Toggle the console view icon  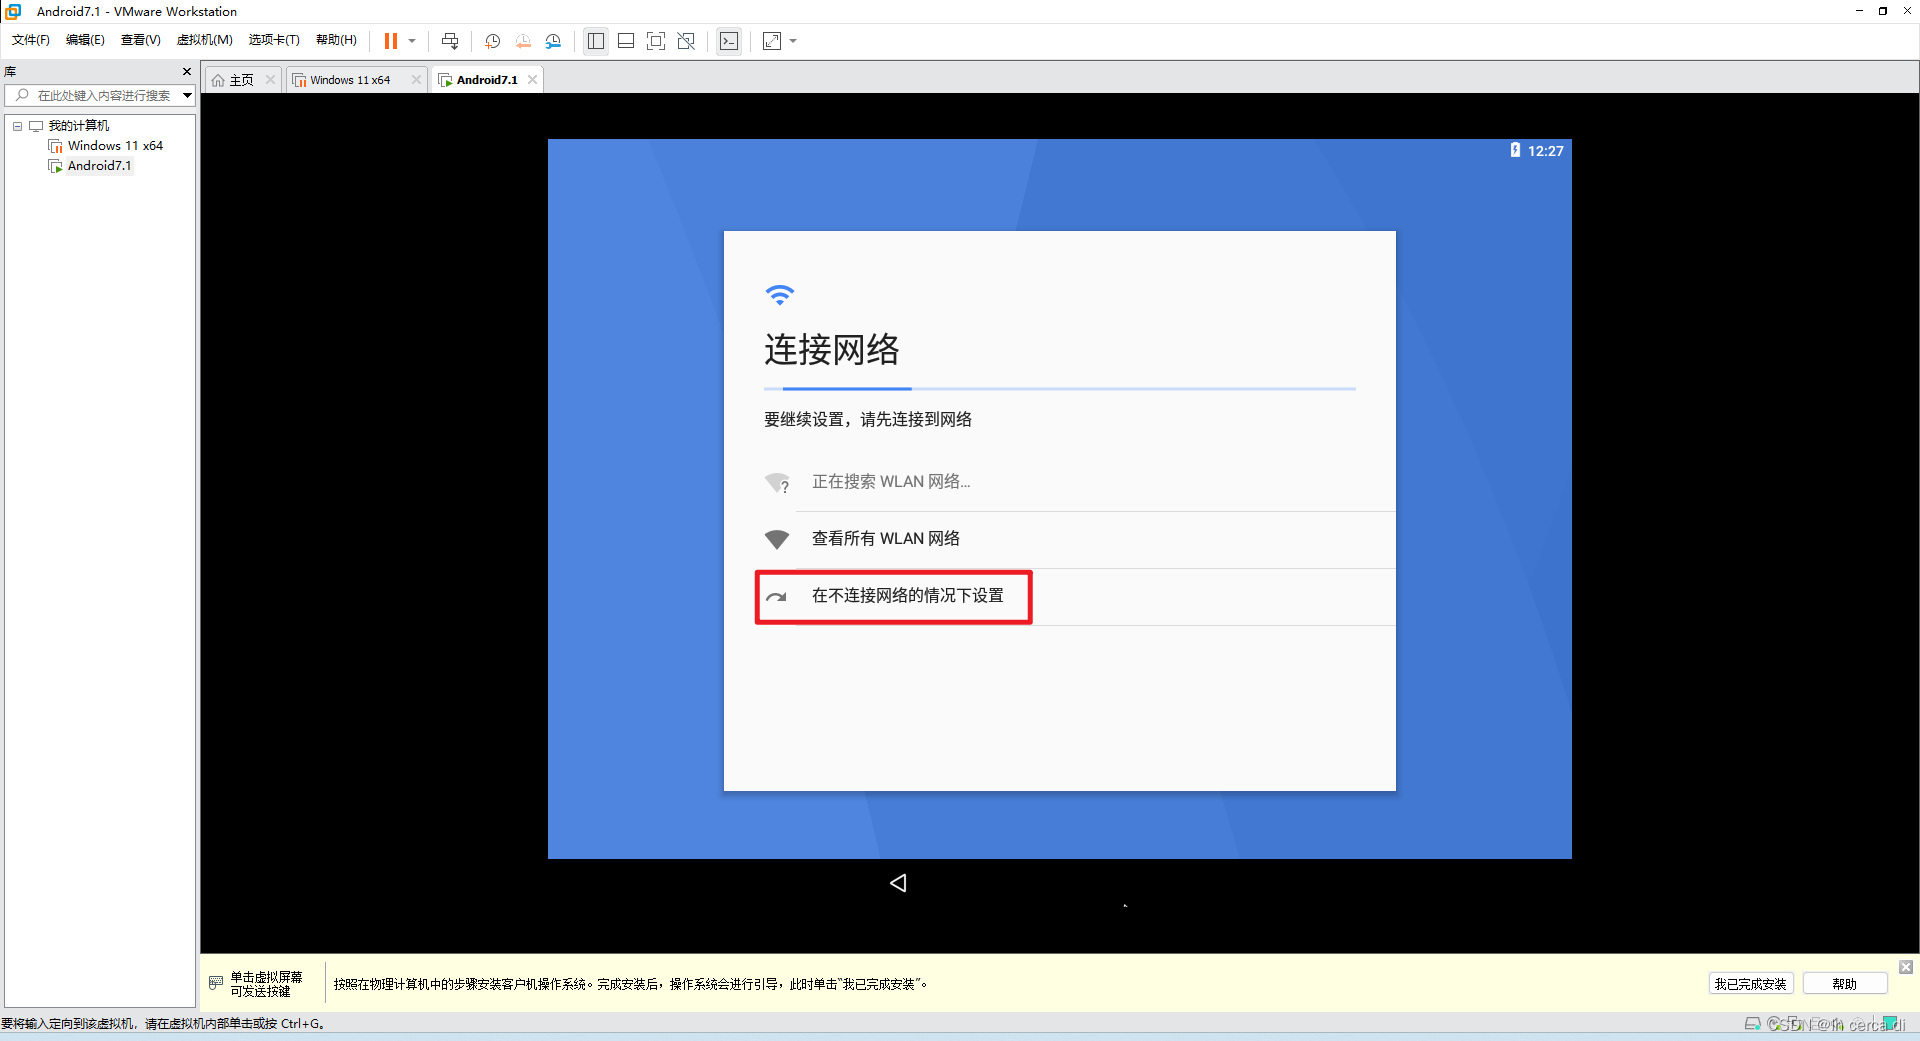coord(729,41)
